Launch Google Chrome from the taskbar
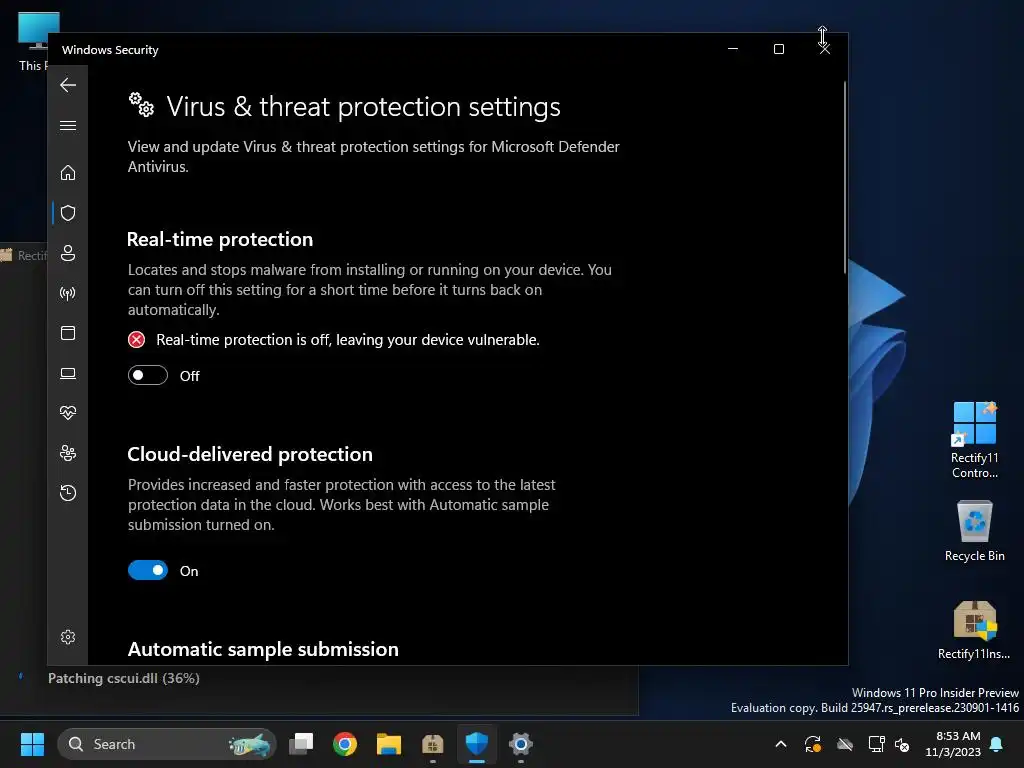Screen dimensions: 1024x768 (x=345, y=744)
